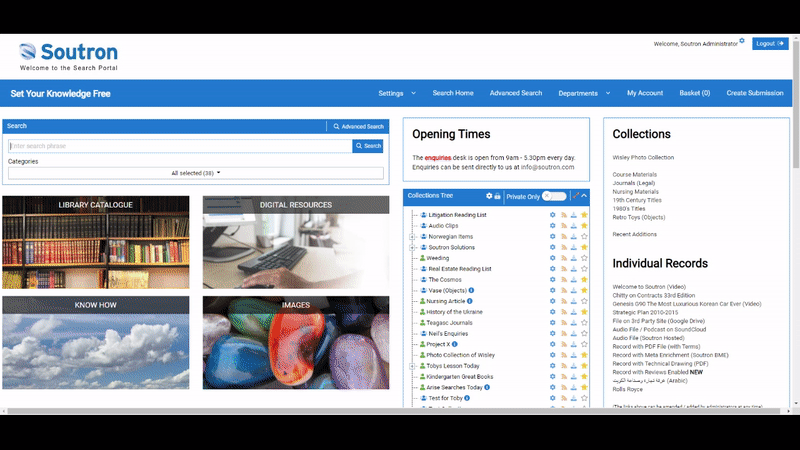The height and width of the screenshot is (450, 800).
Task: Open Collections Tree header settings gear
Action: click(489, 196)
